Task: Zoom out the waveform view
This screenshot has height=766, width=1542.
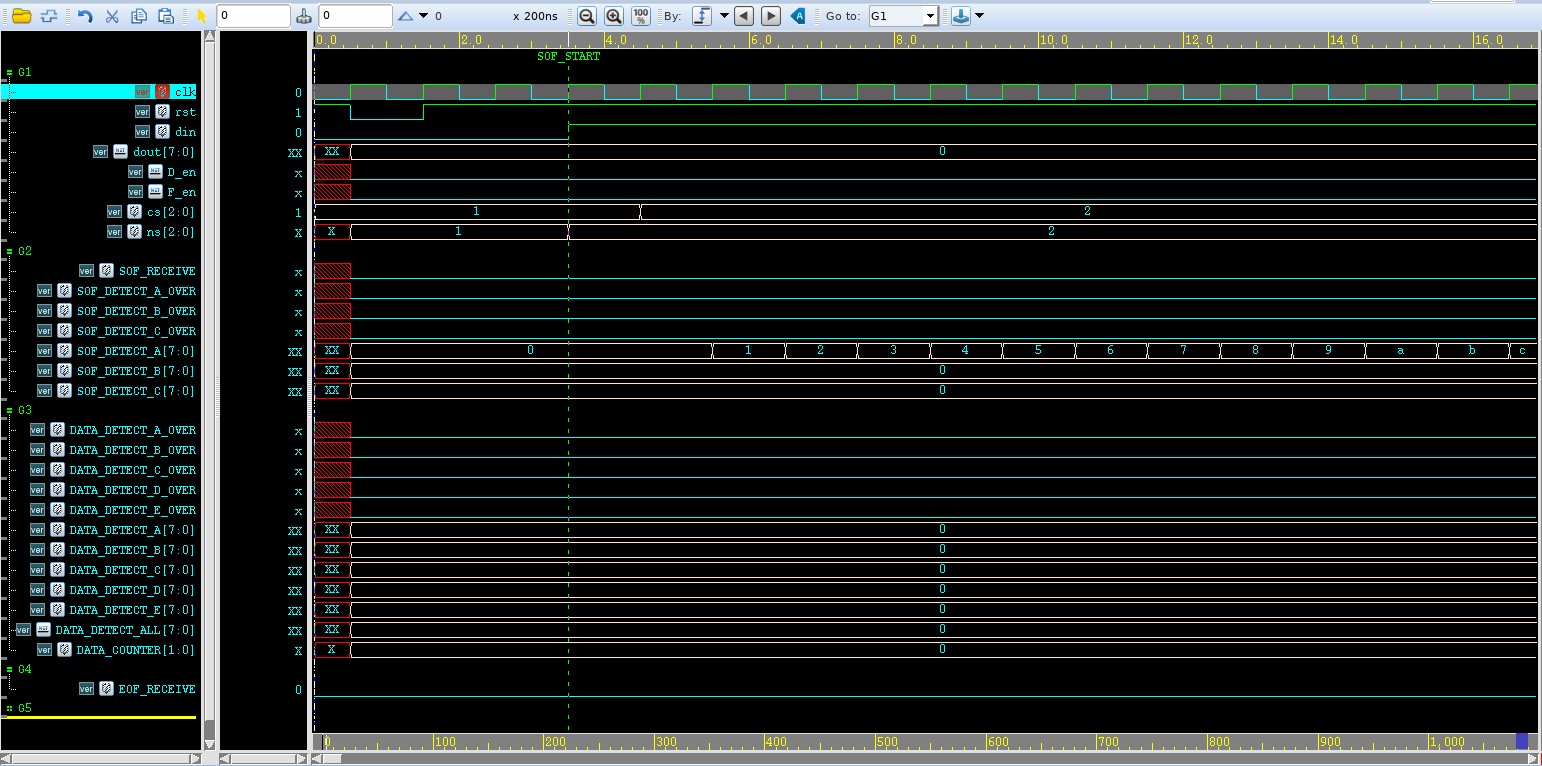Action: [587, 16]
